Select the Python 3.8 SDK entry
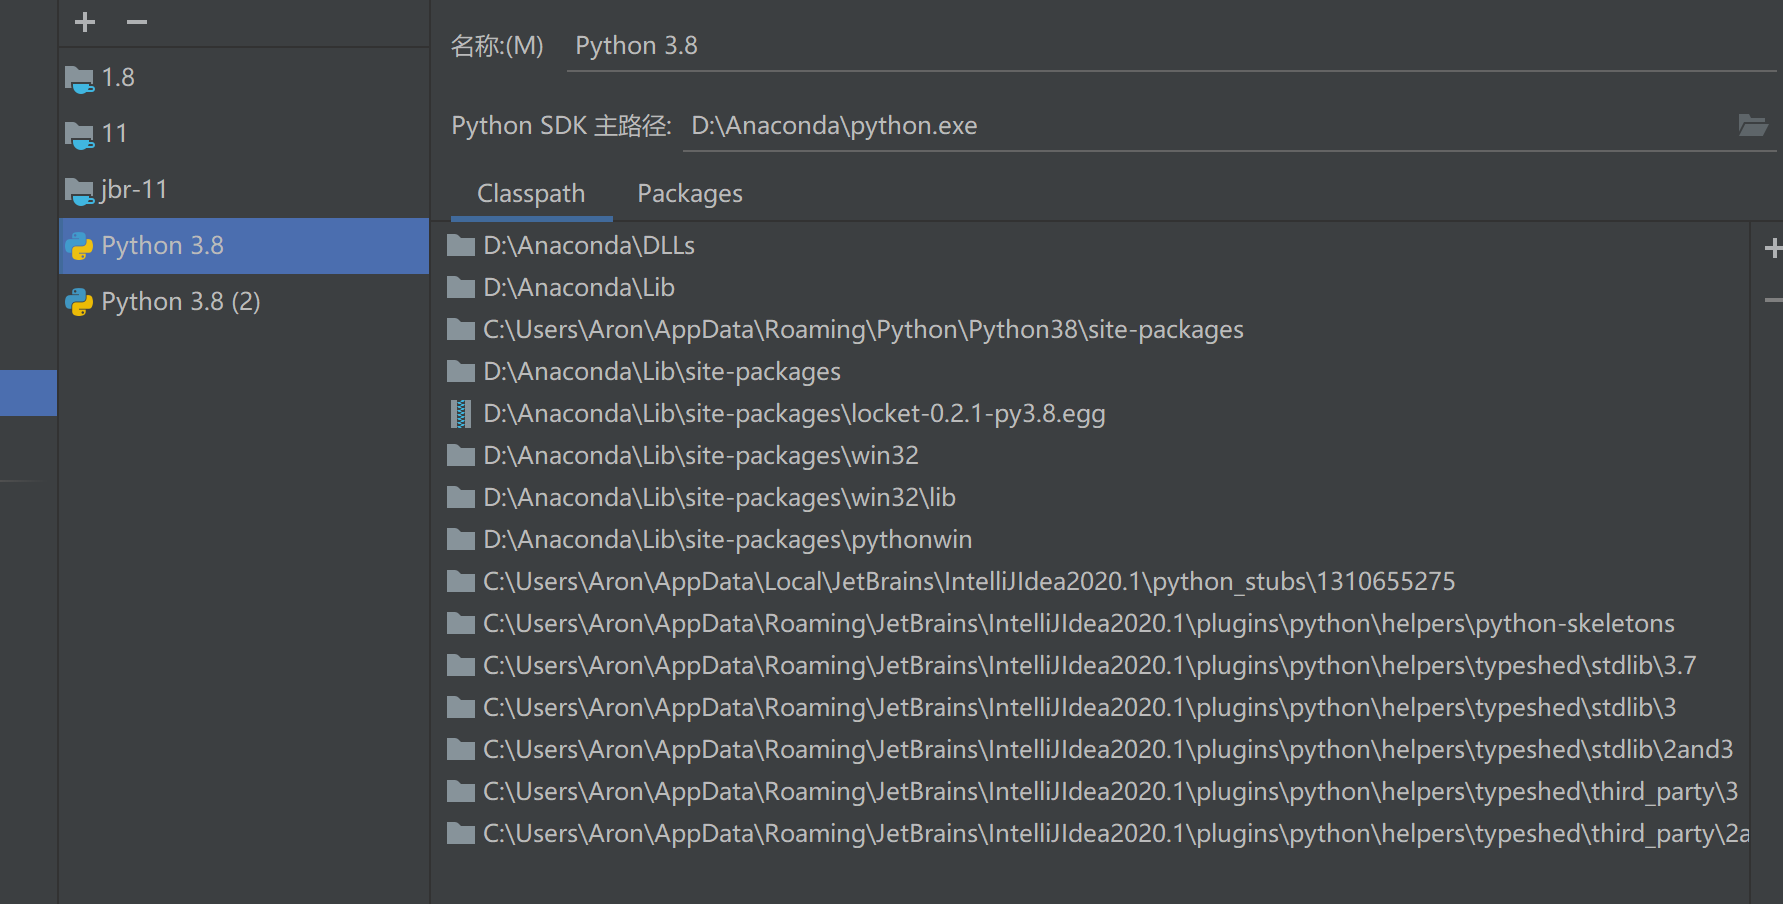Screen dimensions: 1783x904 [244, 246]
